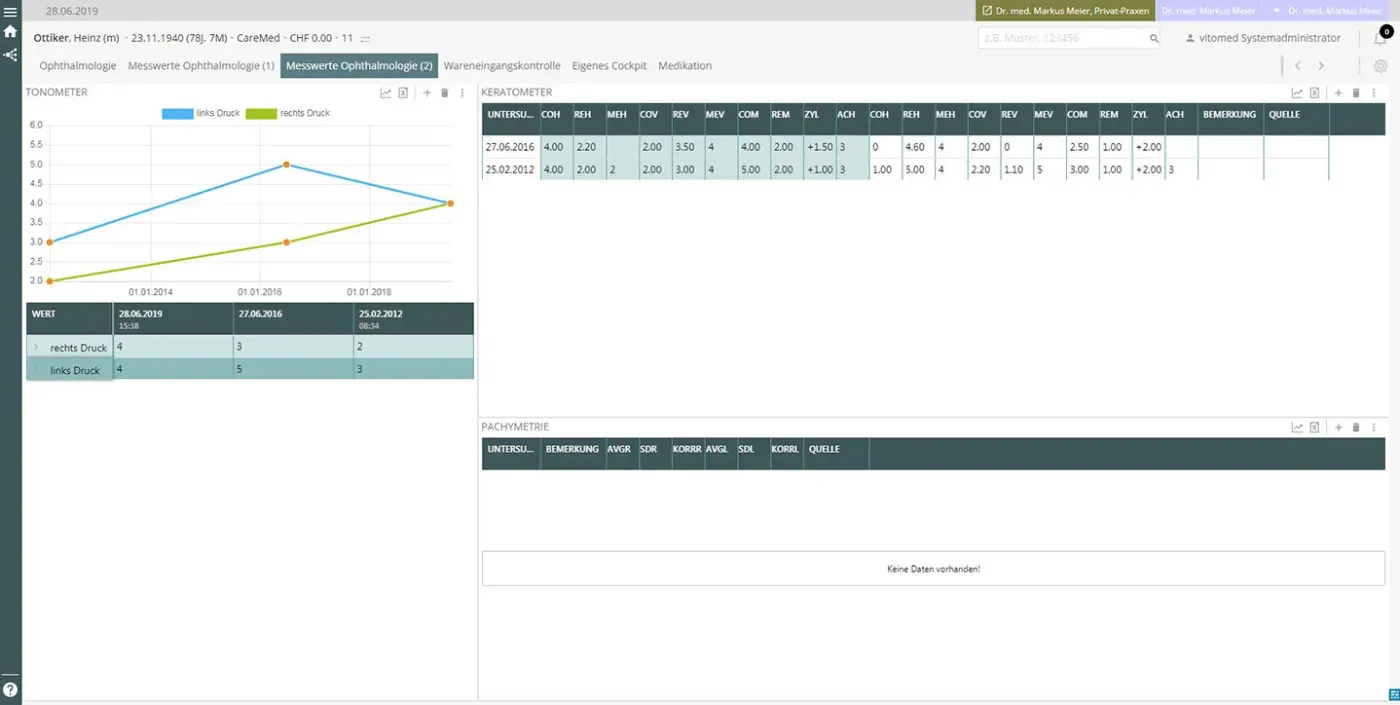Expand the rechts Druck row
Image resolution: width=1400 pixels, height=705 pixels.
(x=36, y=347)
